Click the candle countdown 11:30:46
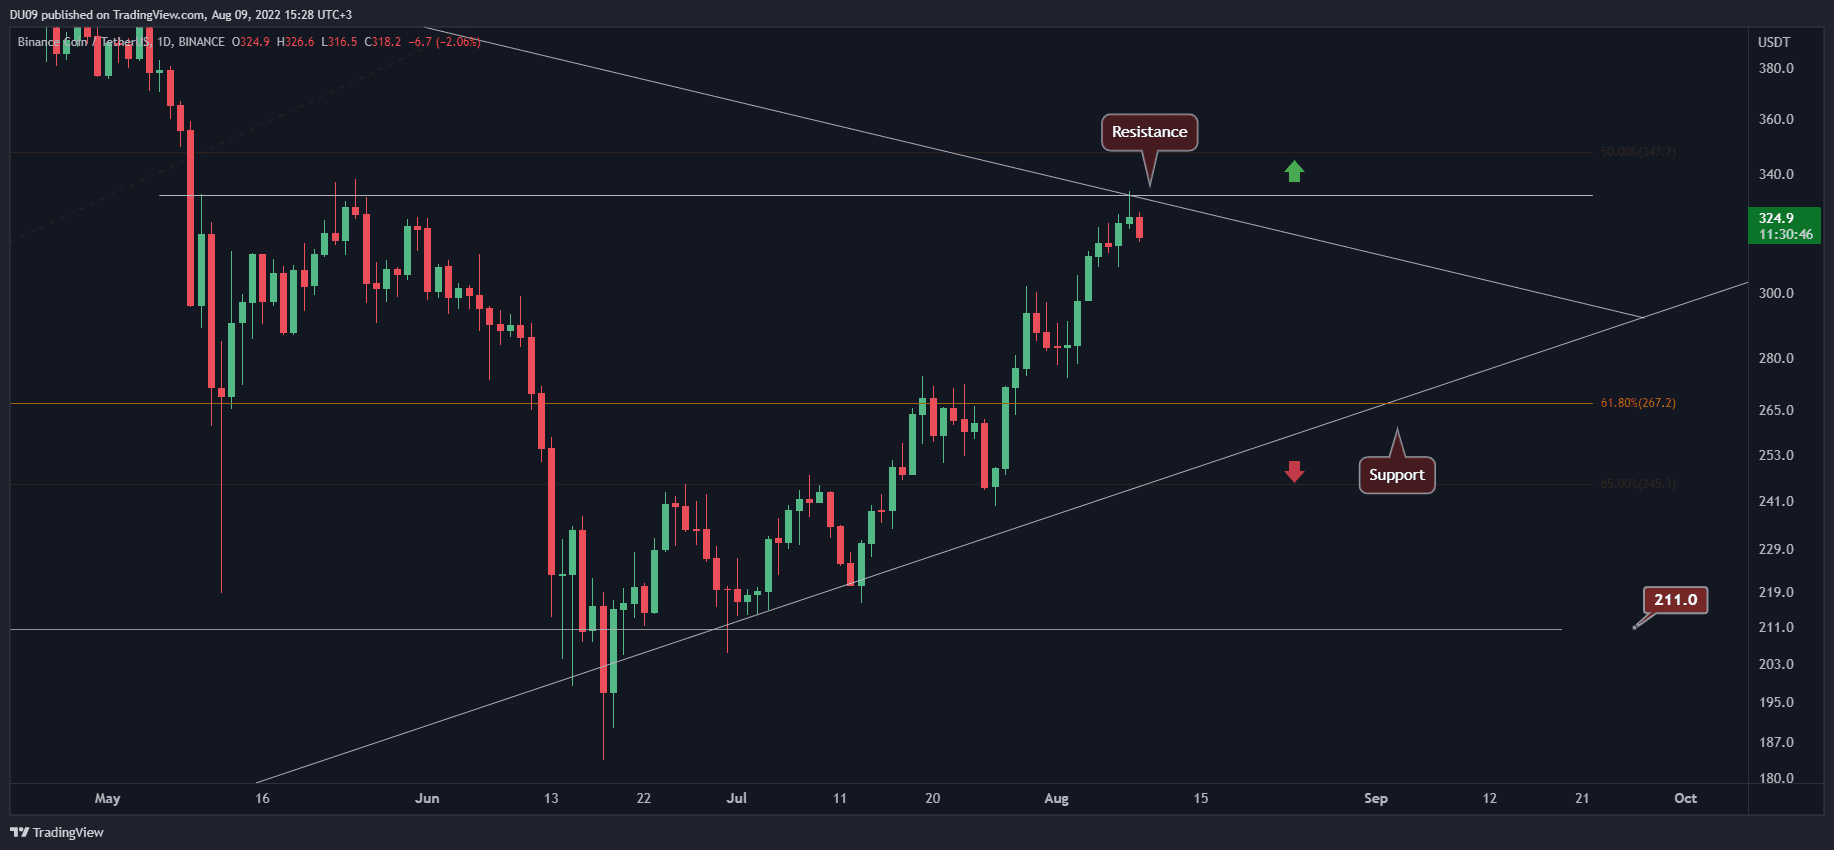This screenshot has height=850, width=1834. click(x=1786, y=235)
